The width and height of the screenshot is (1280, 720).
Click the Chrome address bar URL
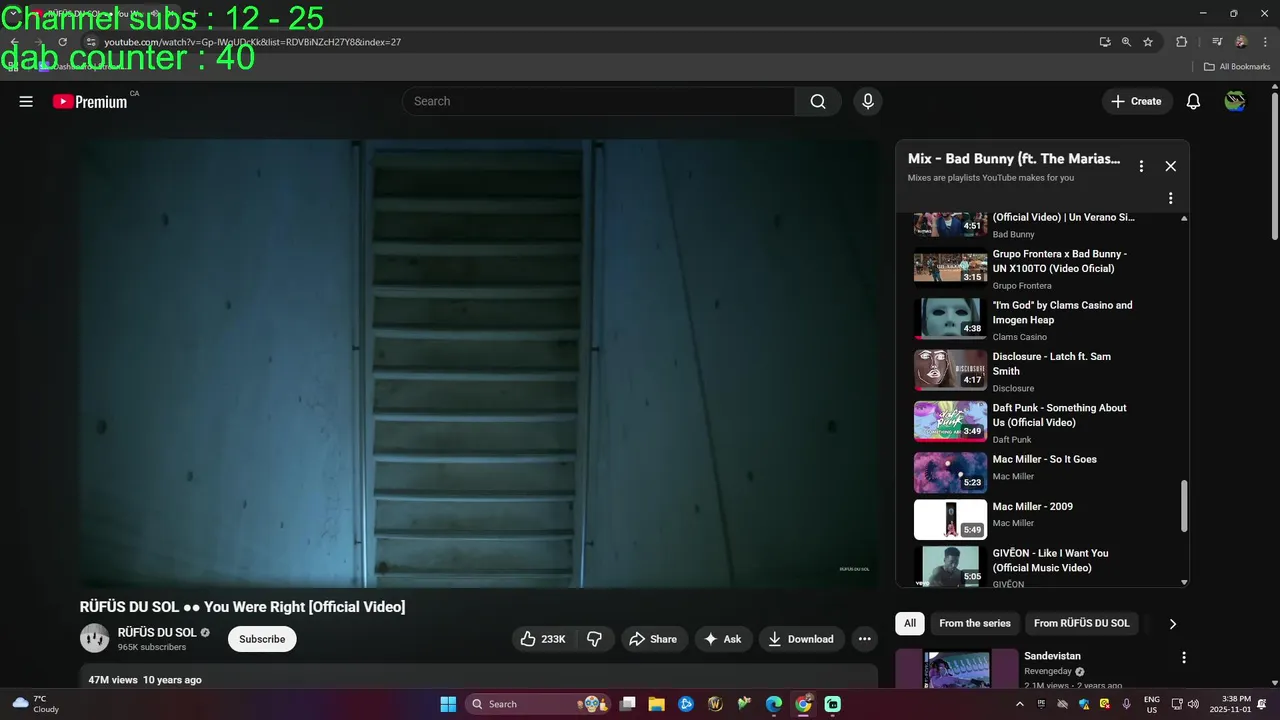point(252,42)
